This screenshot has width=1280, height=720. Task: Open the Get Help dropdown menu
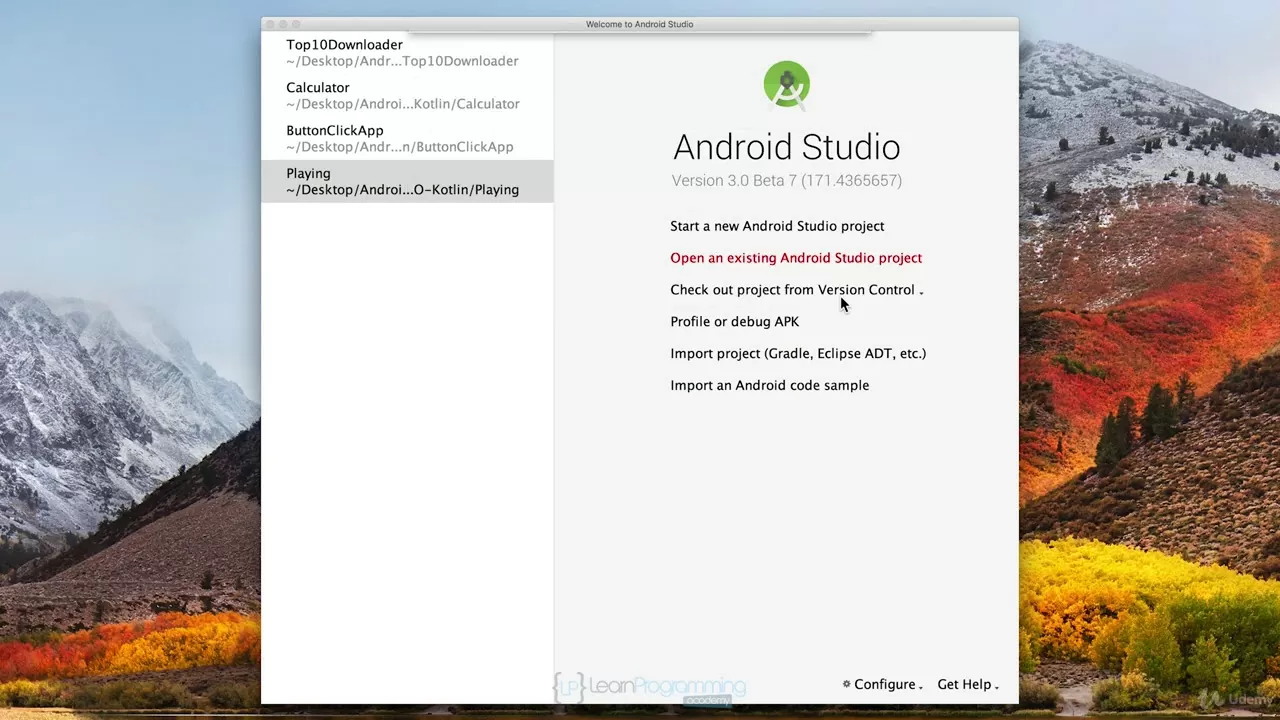968,685
